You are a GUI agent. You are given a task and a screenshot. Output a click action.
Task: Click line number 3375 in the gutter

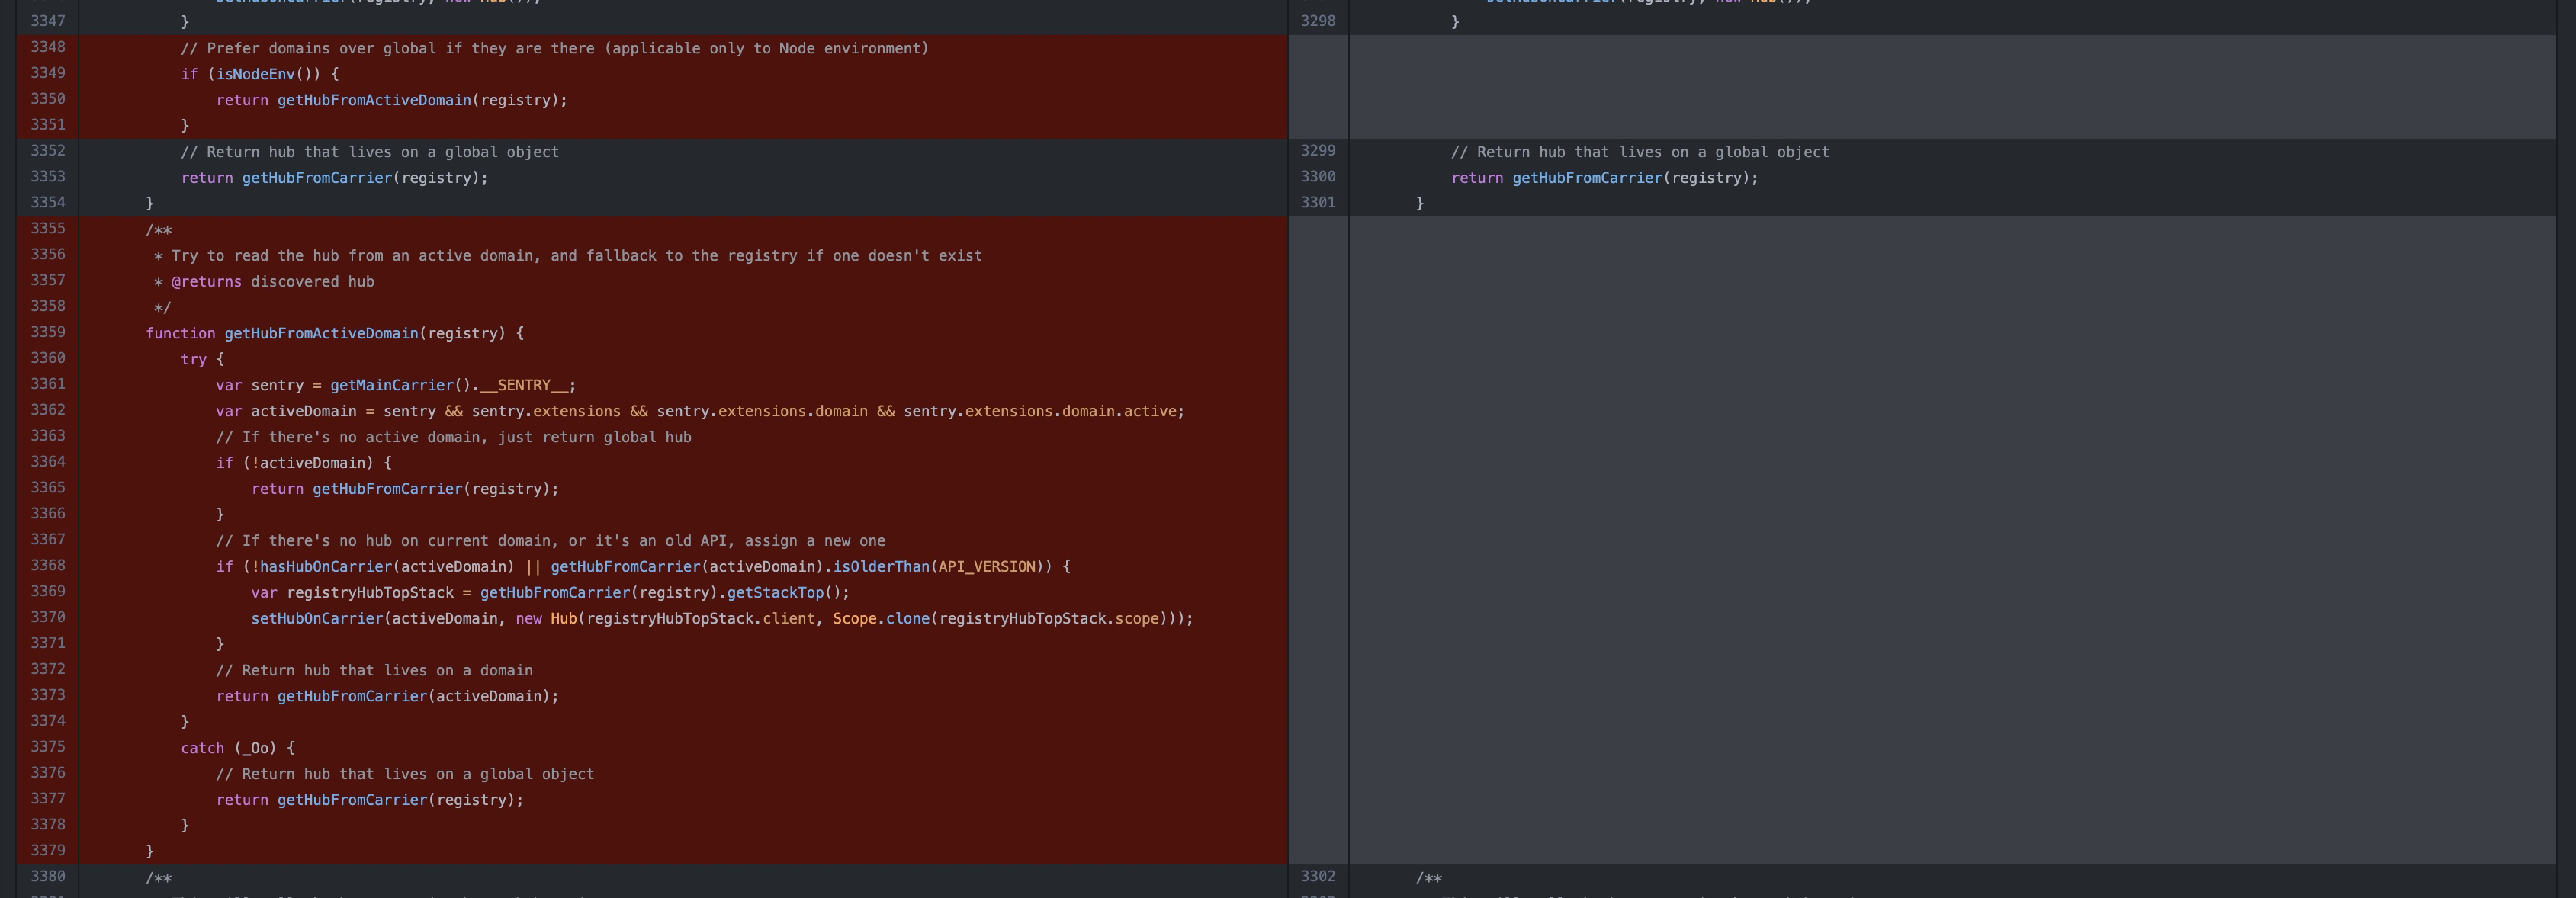(48, 747)
